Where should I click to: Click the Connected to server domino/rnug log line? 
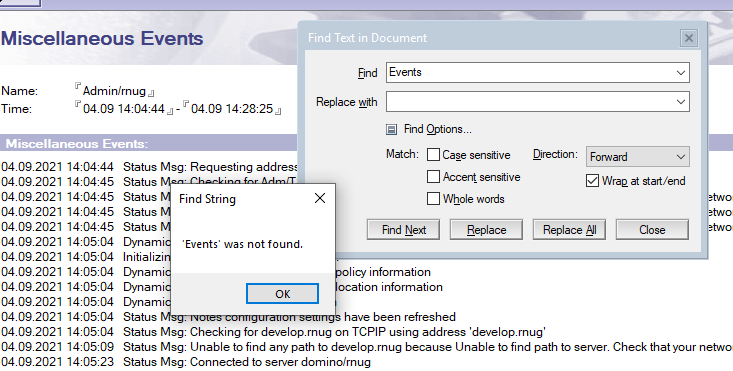[x=186, y=362]
